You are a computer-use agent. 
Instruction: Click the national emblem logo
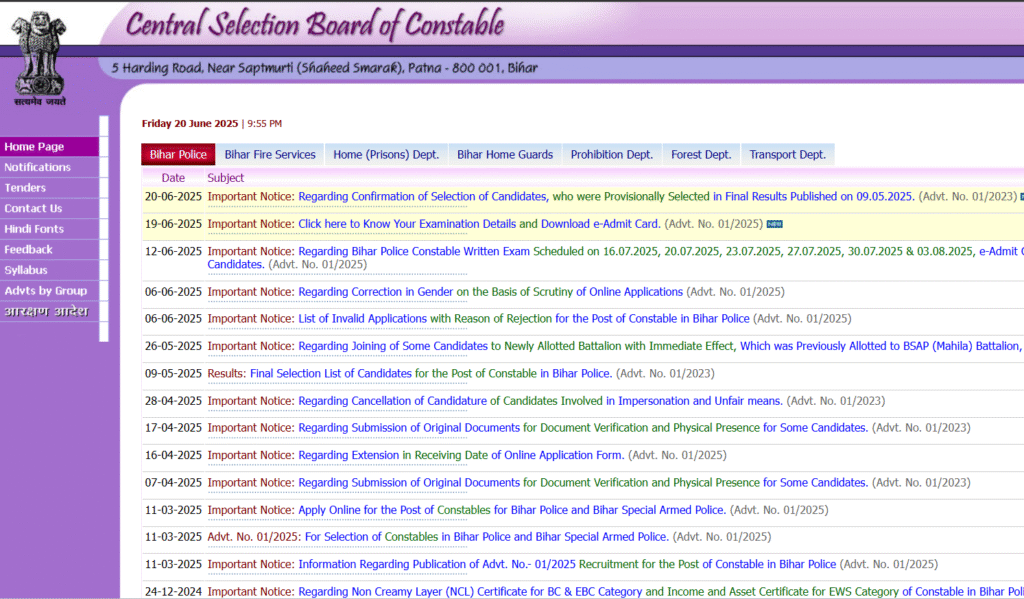[39, 59]
